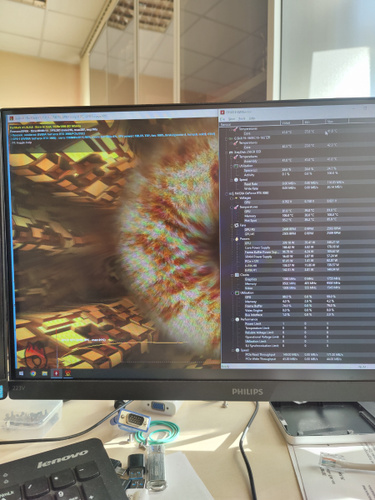Screen dimensions: 375x500
Task: Collapse the NVIDIA GeForce RTX GPU node
Action: coord(227,193)
